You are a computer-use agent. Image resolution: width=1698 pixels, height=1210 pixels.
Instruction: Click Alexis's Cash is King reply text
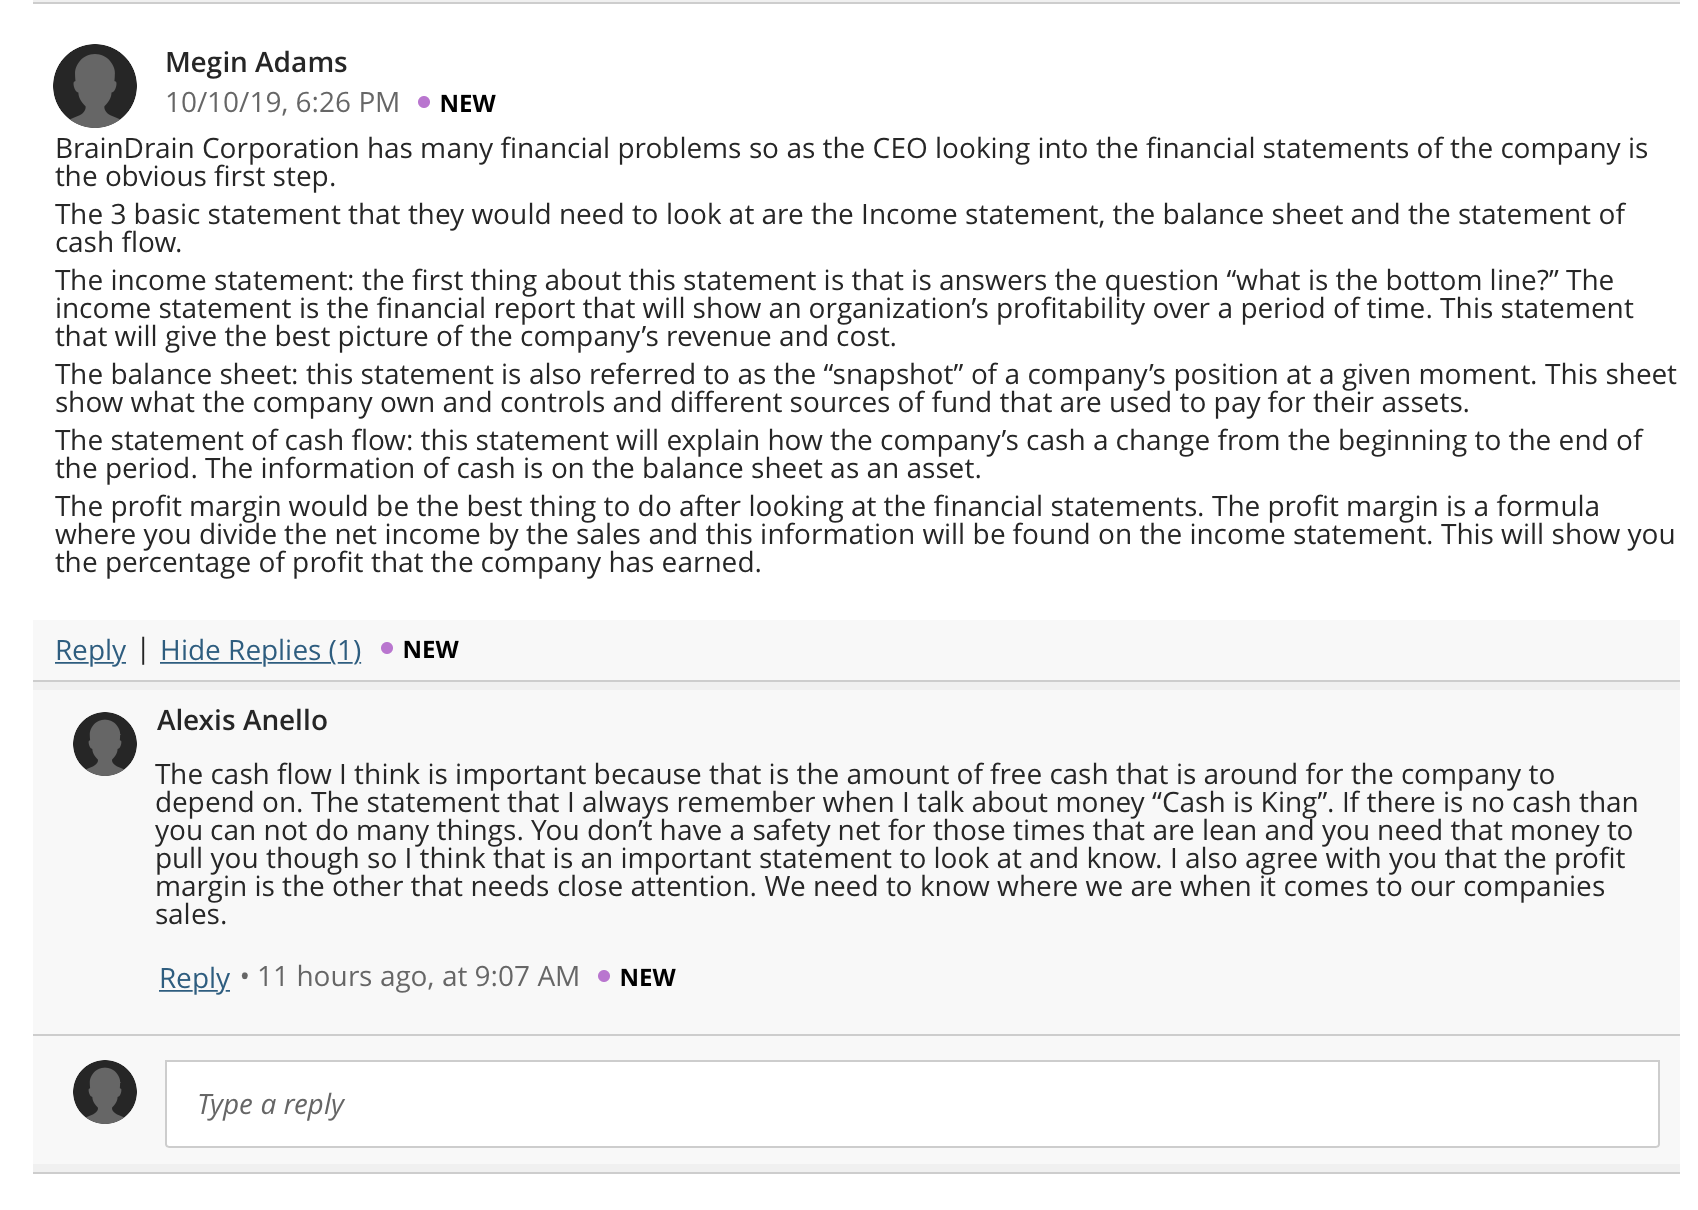(x=896, y=844)
